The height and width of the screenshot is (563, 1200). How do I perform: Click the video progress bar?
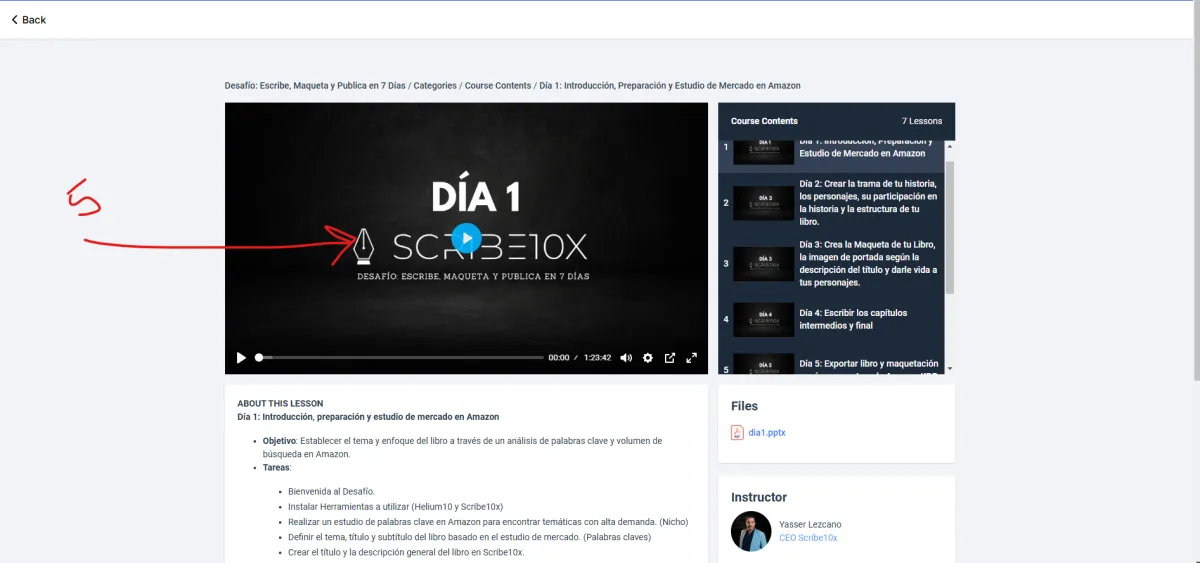click(x=400, y=358)
